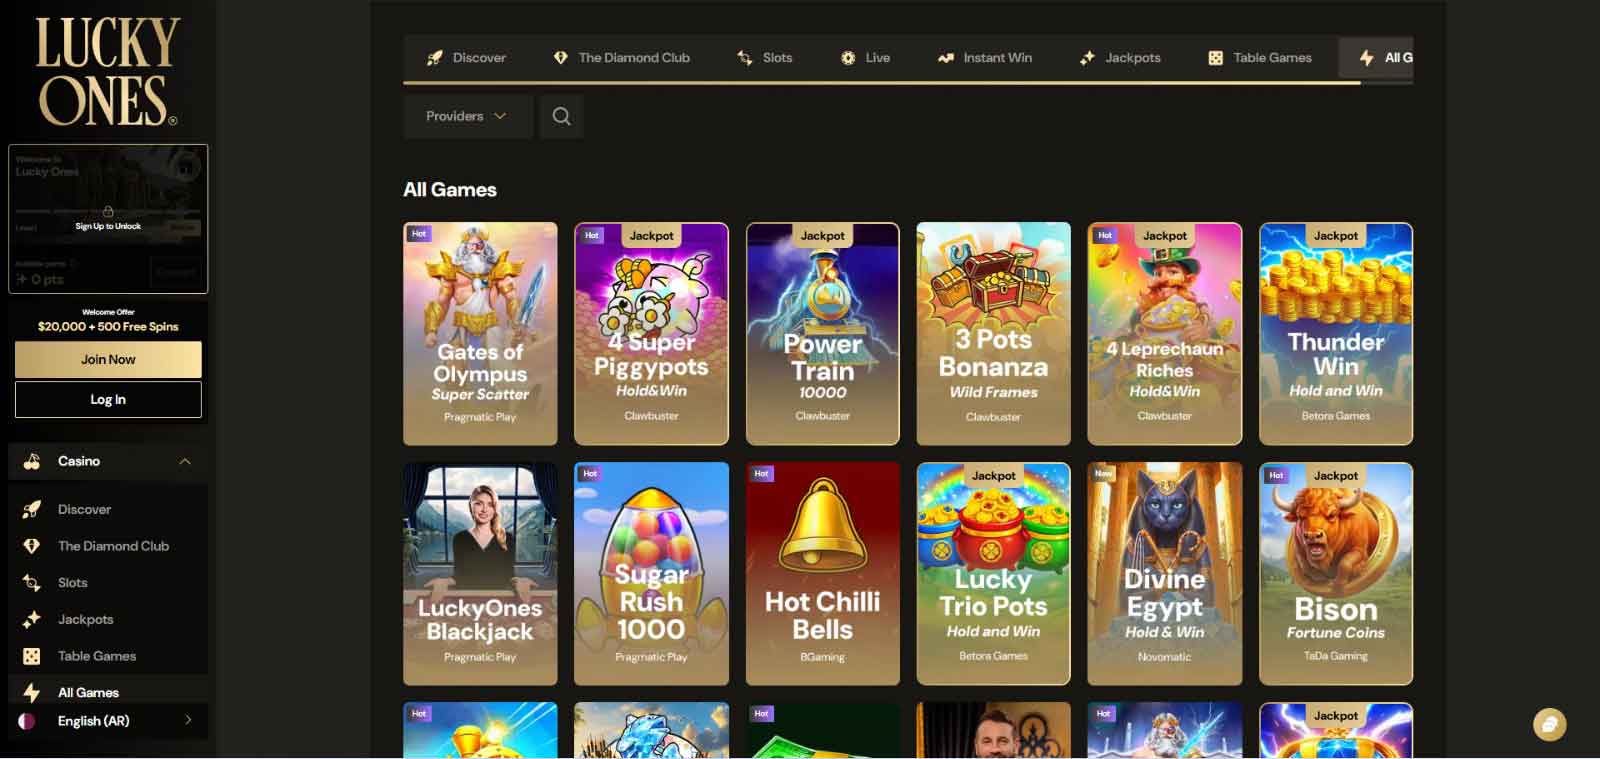
Task: Click the Lucky Ones logo
Action: 107,71
